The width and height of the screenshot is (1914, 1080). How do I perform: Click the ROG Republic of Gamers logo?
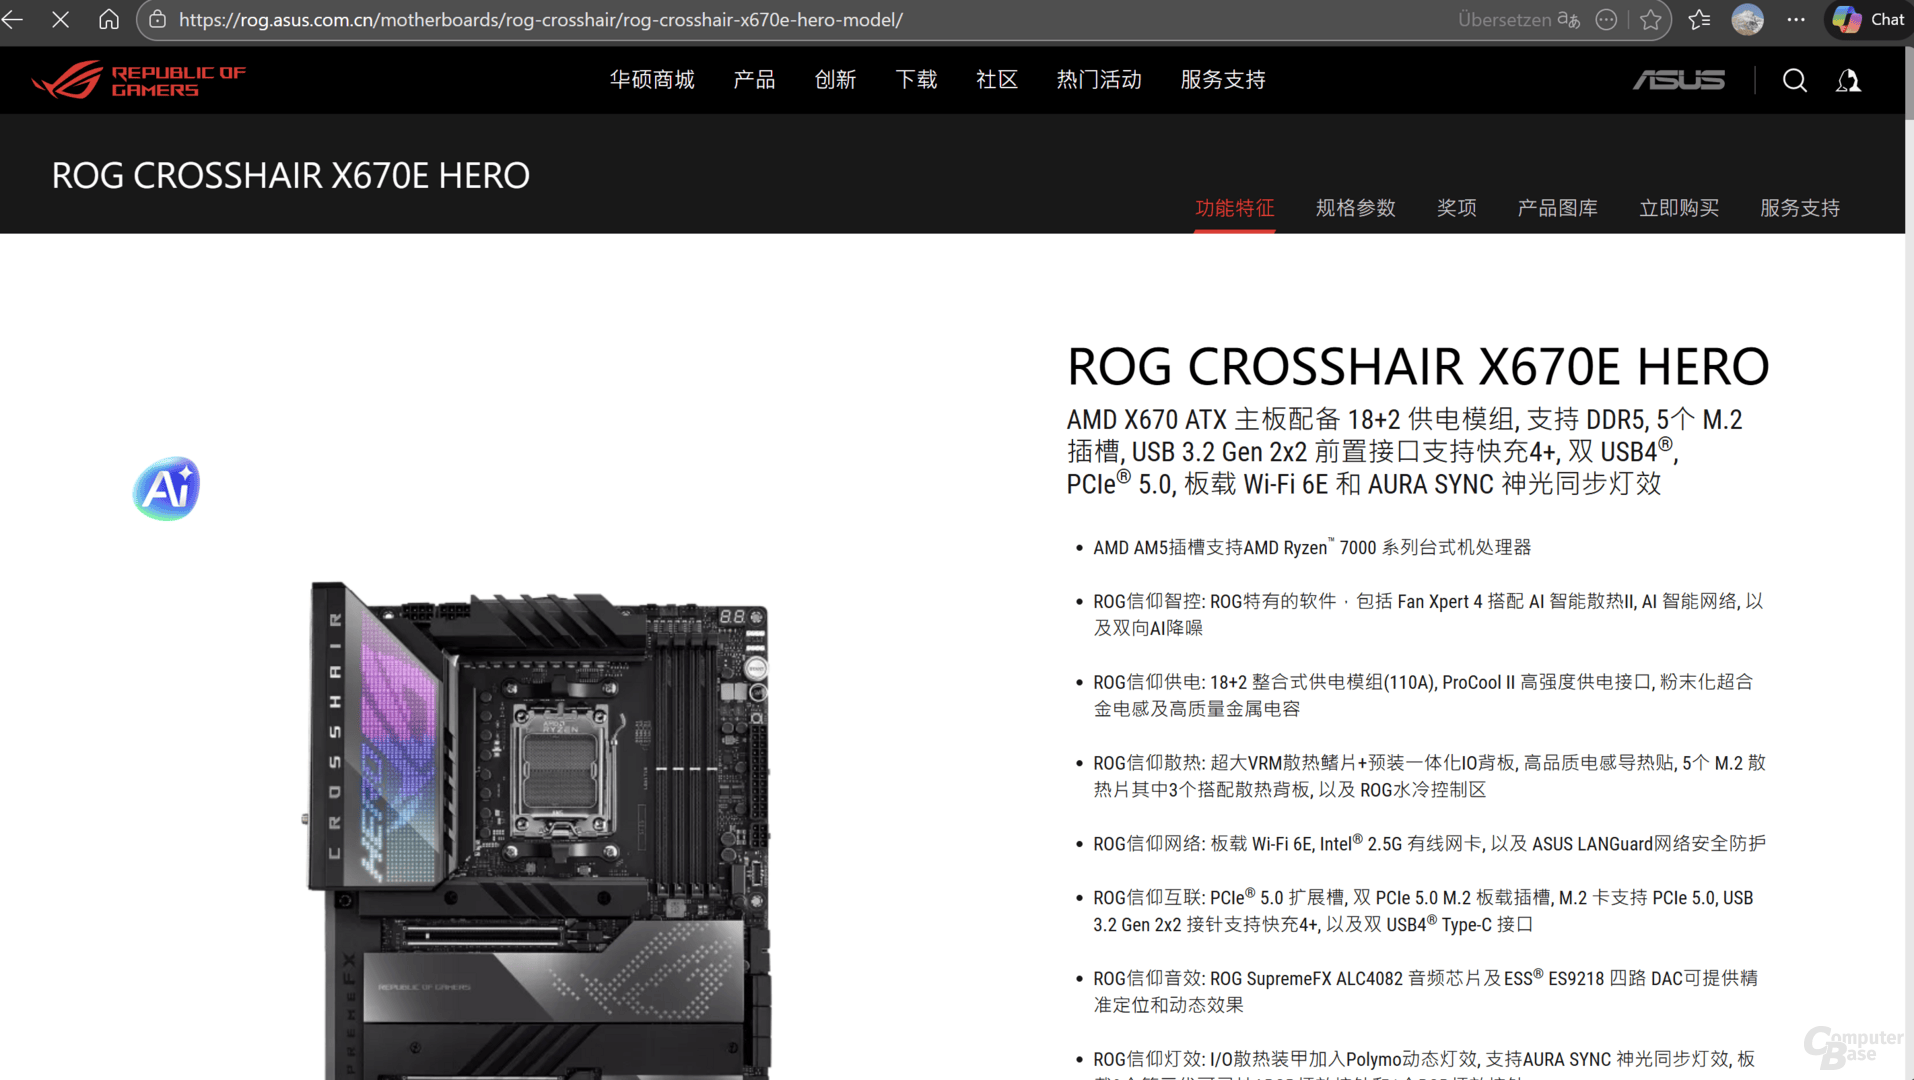138,80
